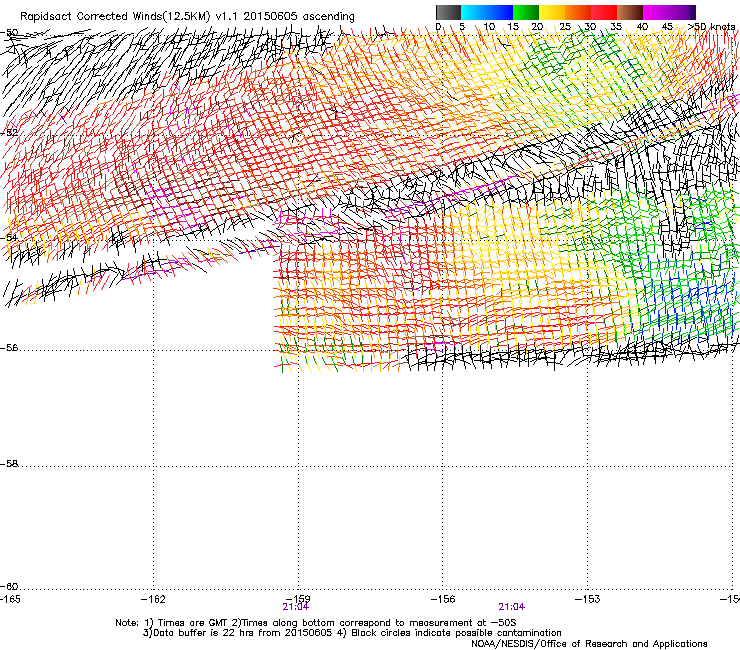Click the legend label '40'

tap(642, 27)
